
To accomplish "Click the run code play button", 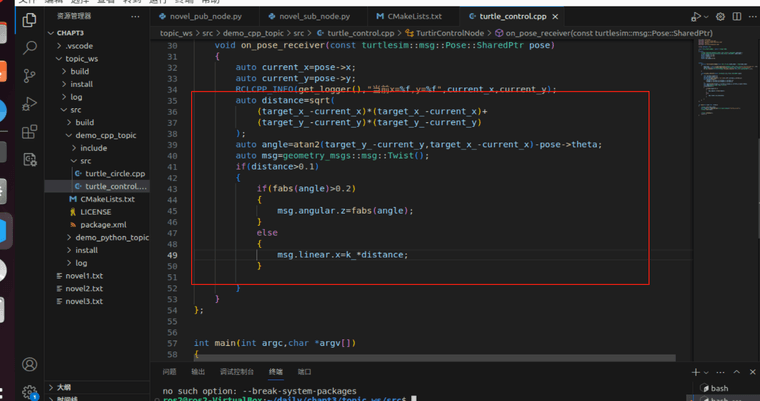I will point(696,16).
